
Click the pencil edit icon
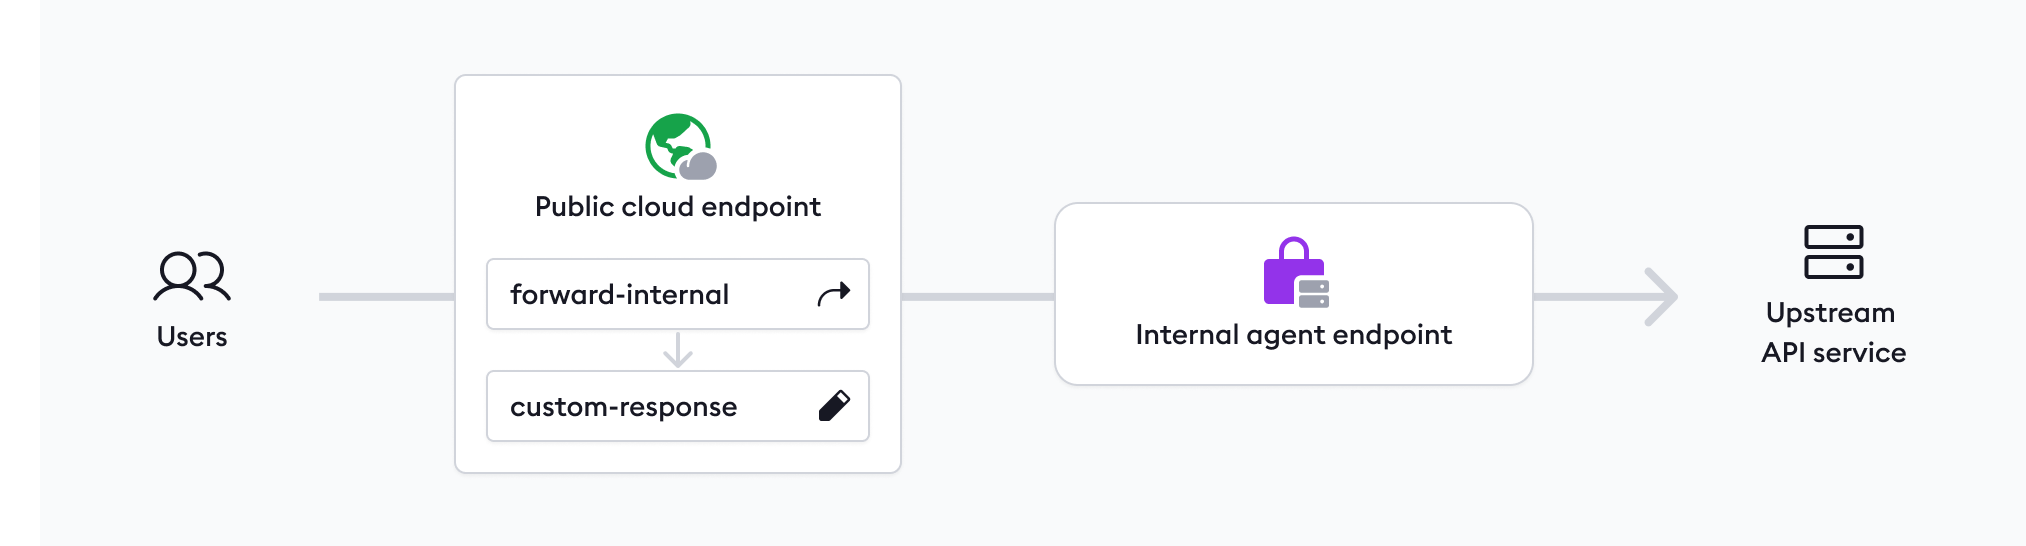[834, 406]
